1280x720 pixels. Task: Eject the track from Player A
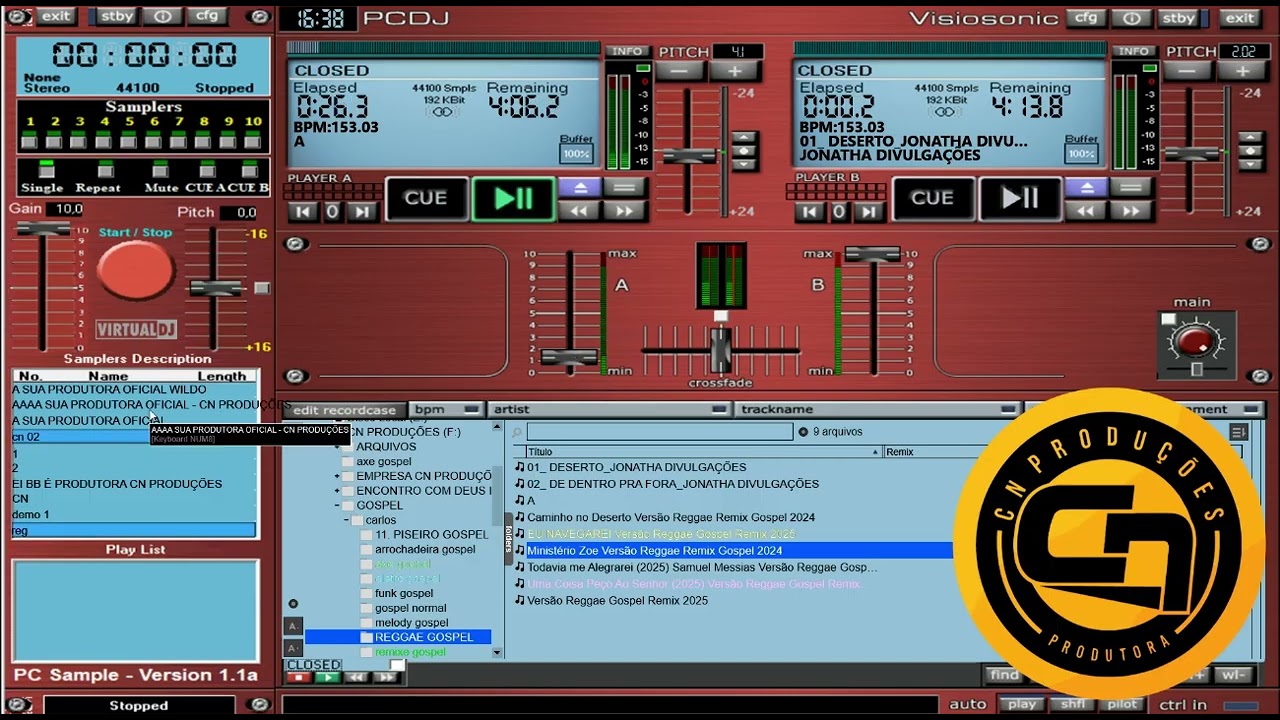tap(579, 187)
